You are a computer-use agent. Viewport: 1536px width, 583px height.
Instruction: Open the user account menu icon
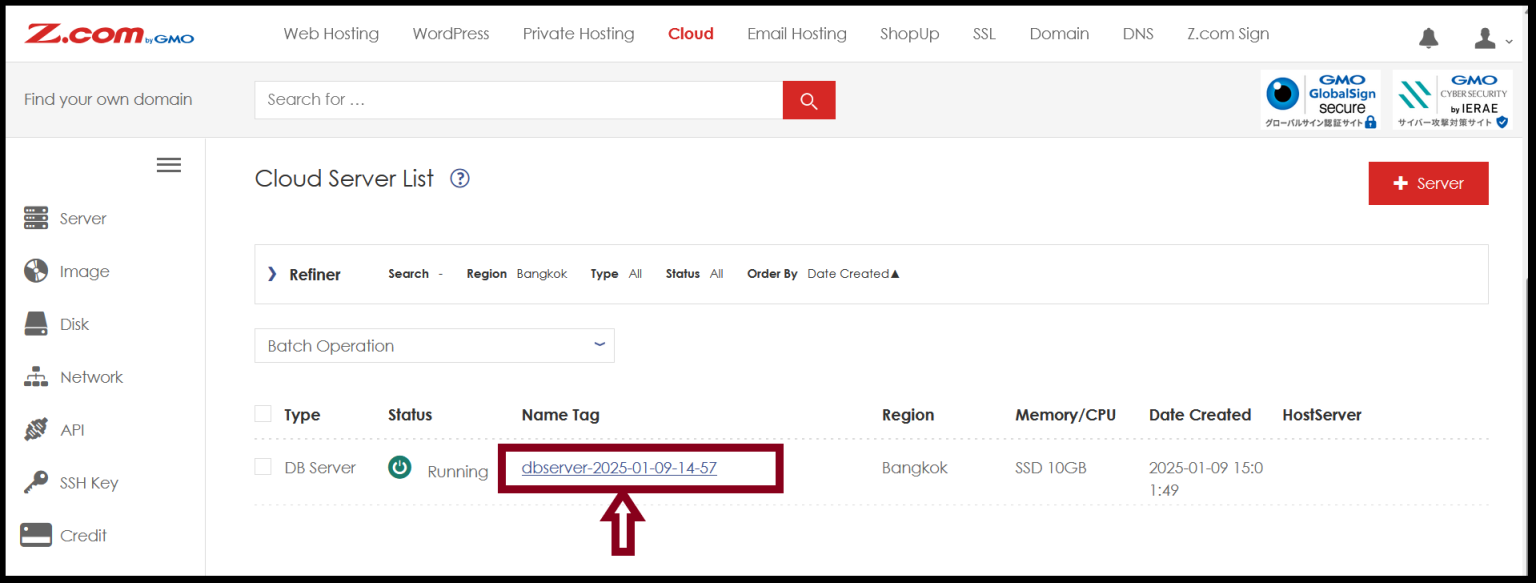tap(1482, 38)
